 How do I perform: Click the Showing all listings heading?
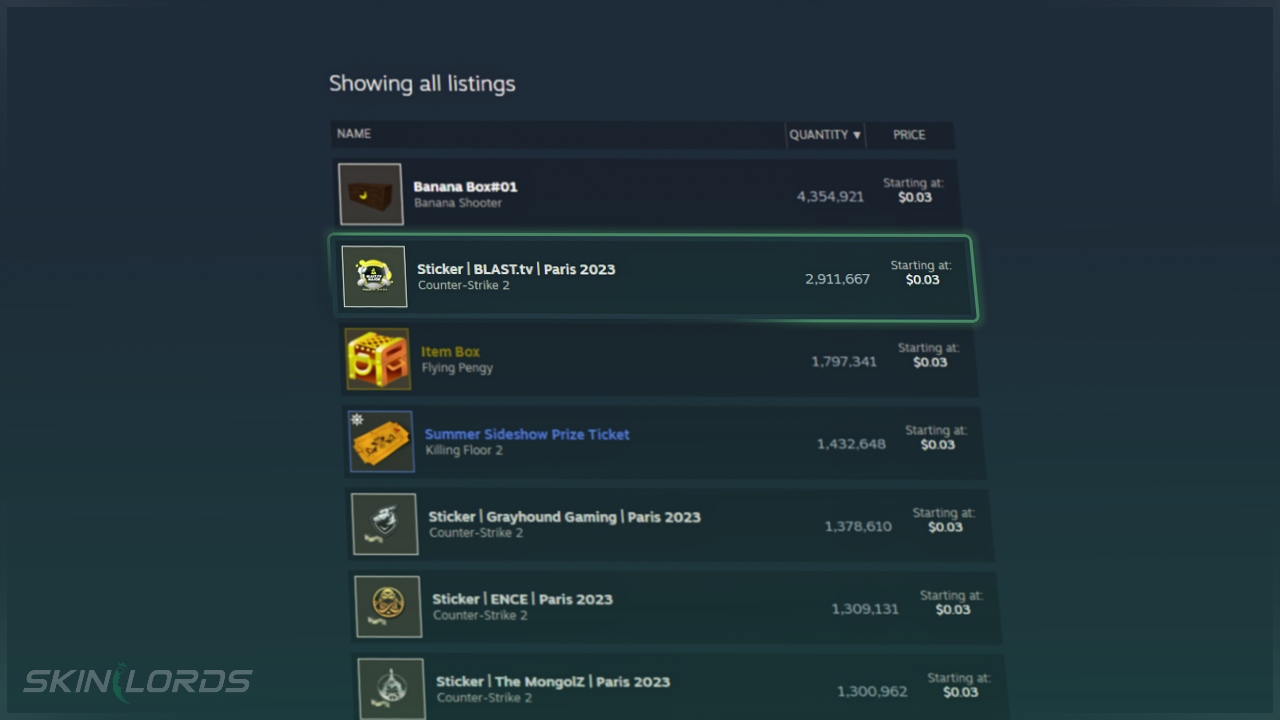pos(422,84)
